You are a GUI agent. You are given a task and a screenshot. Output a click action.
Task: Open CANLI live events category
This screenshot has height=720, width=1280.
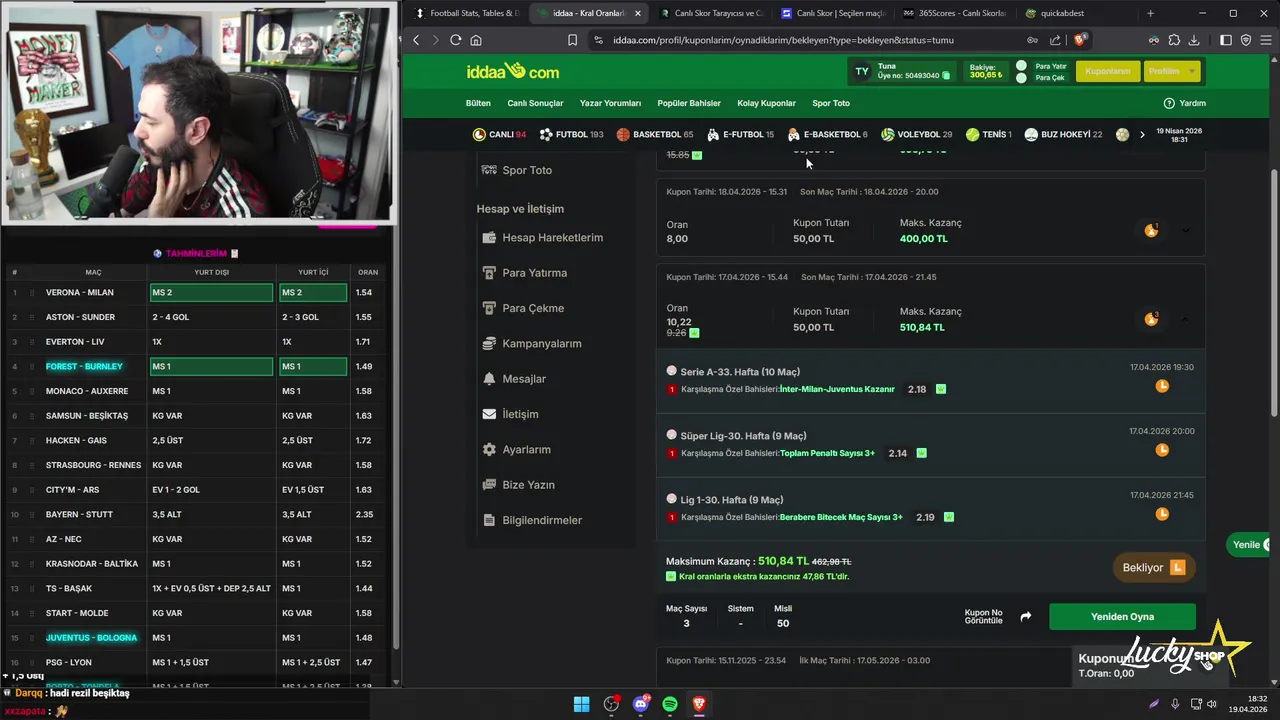499,134
